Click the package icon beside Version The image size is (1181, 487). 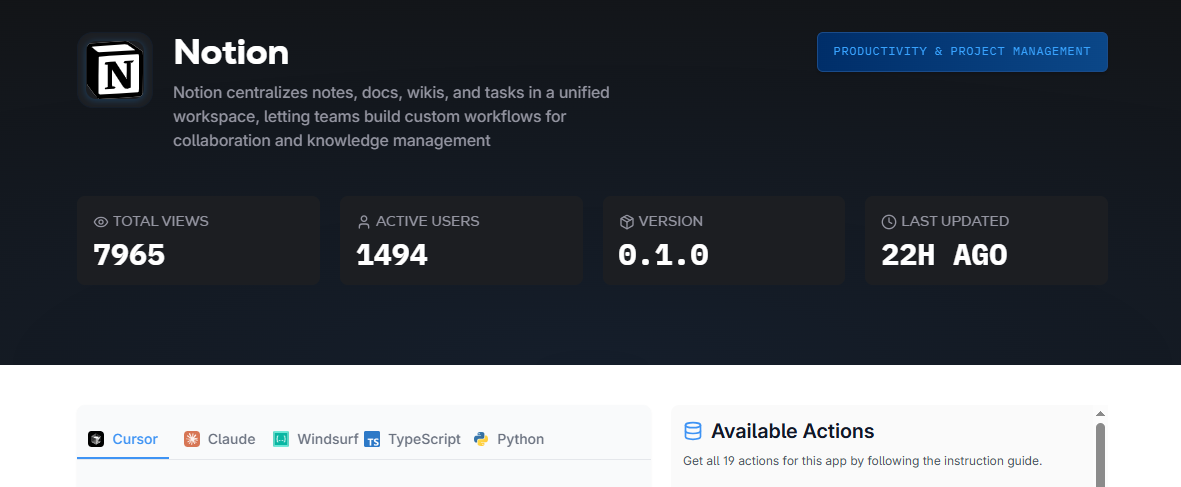(627, 222)
